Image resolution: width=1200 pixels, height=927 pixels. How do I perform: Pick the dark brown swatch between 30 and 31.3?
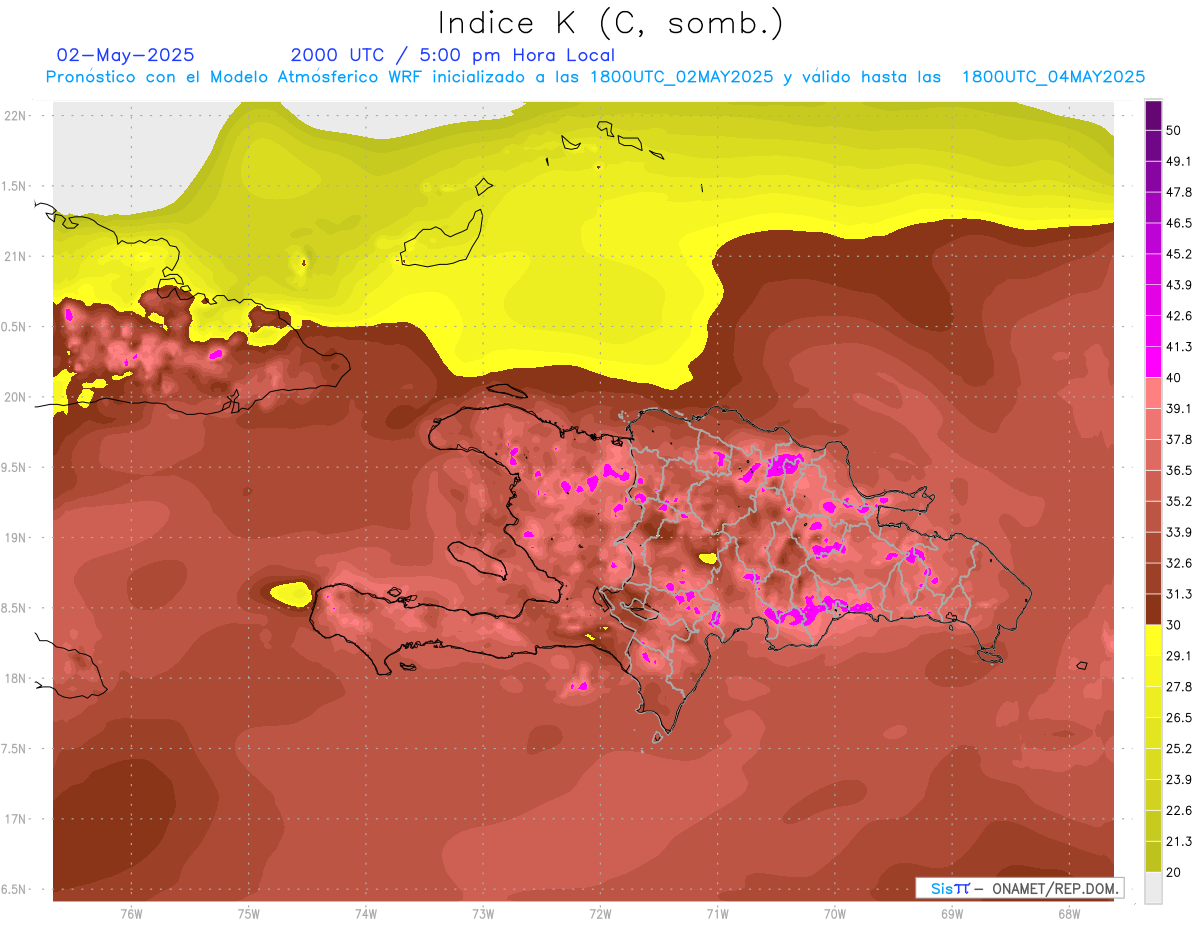[x=1153, y=610]
